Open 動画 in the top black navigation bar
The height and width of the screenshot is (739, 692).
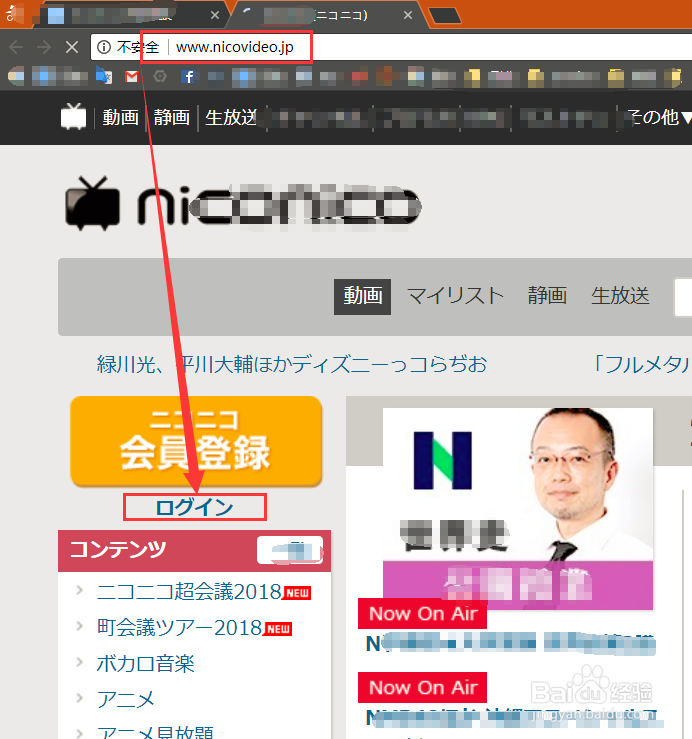[x=121, y=117]
